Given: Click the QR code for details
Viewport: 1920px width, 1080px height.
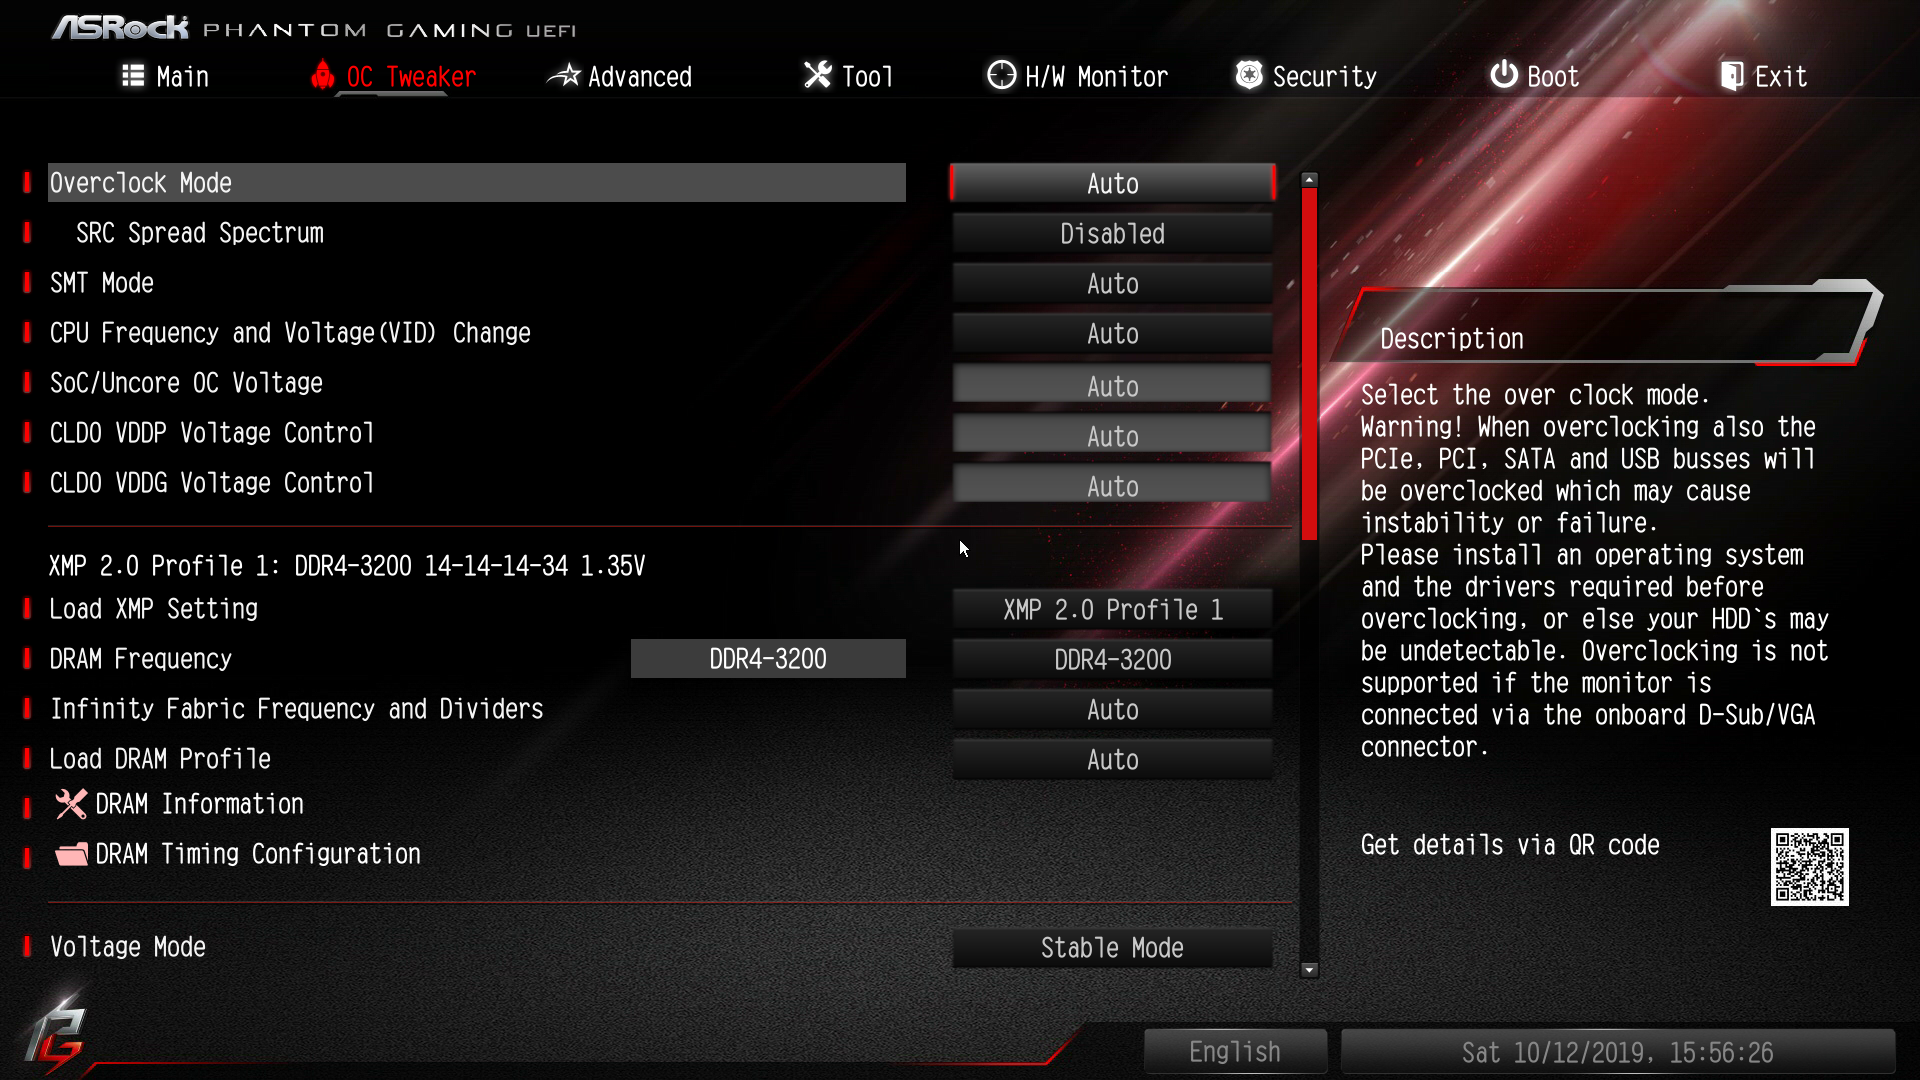Looking at the screenshot, I should (1809, 867).
